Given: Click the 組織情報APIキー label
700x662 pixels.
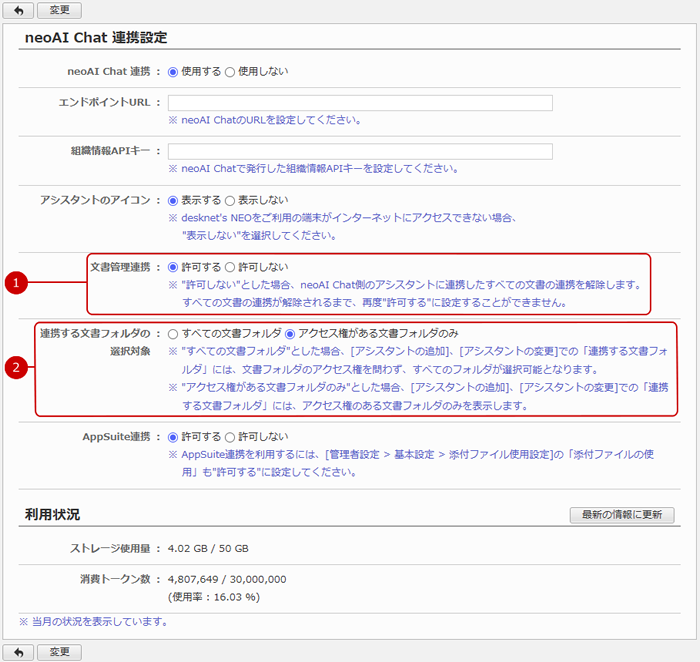Looking at the screenshot, I should [x=110, y=151].
